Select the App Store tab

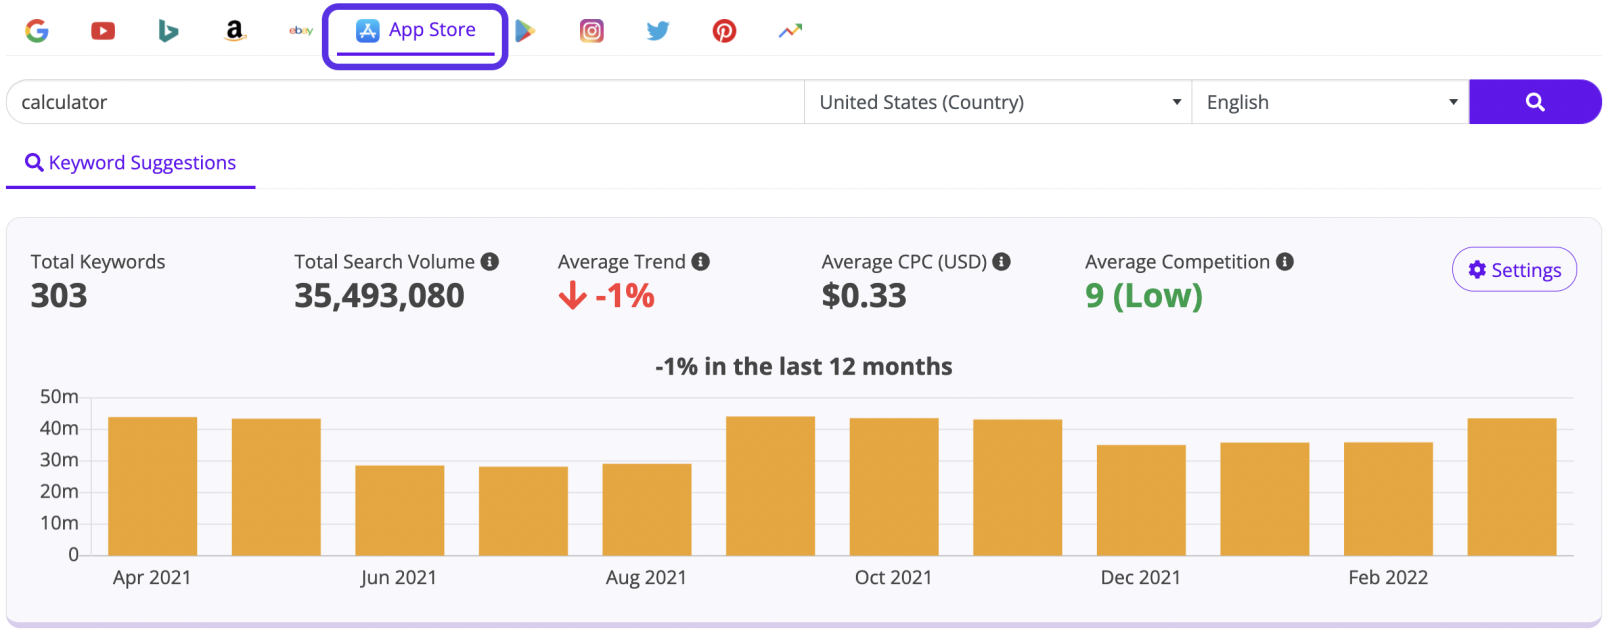tap(415, 30)
